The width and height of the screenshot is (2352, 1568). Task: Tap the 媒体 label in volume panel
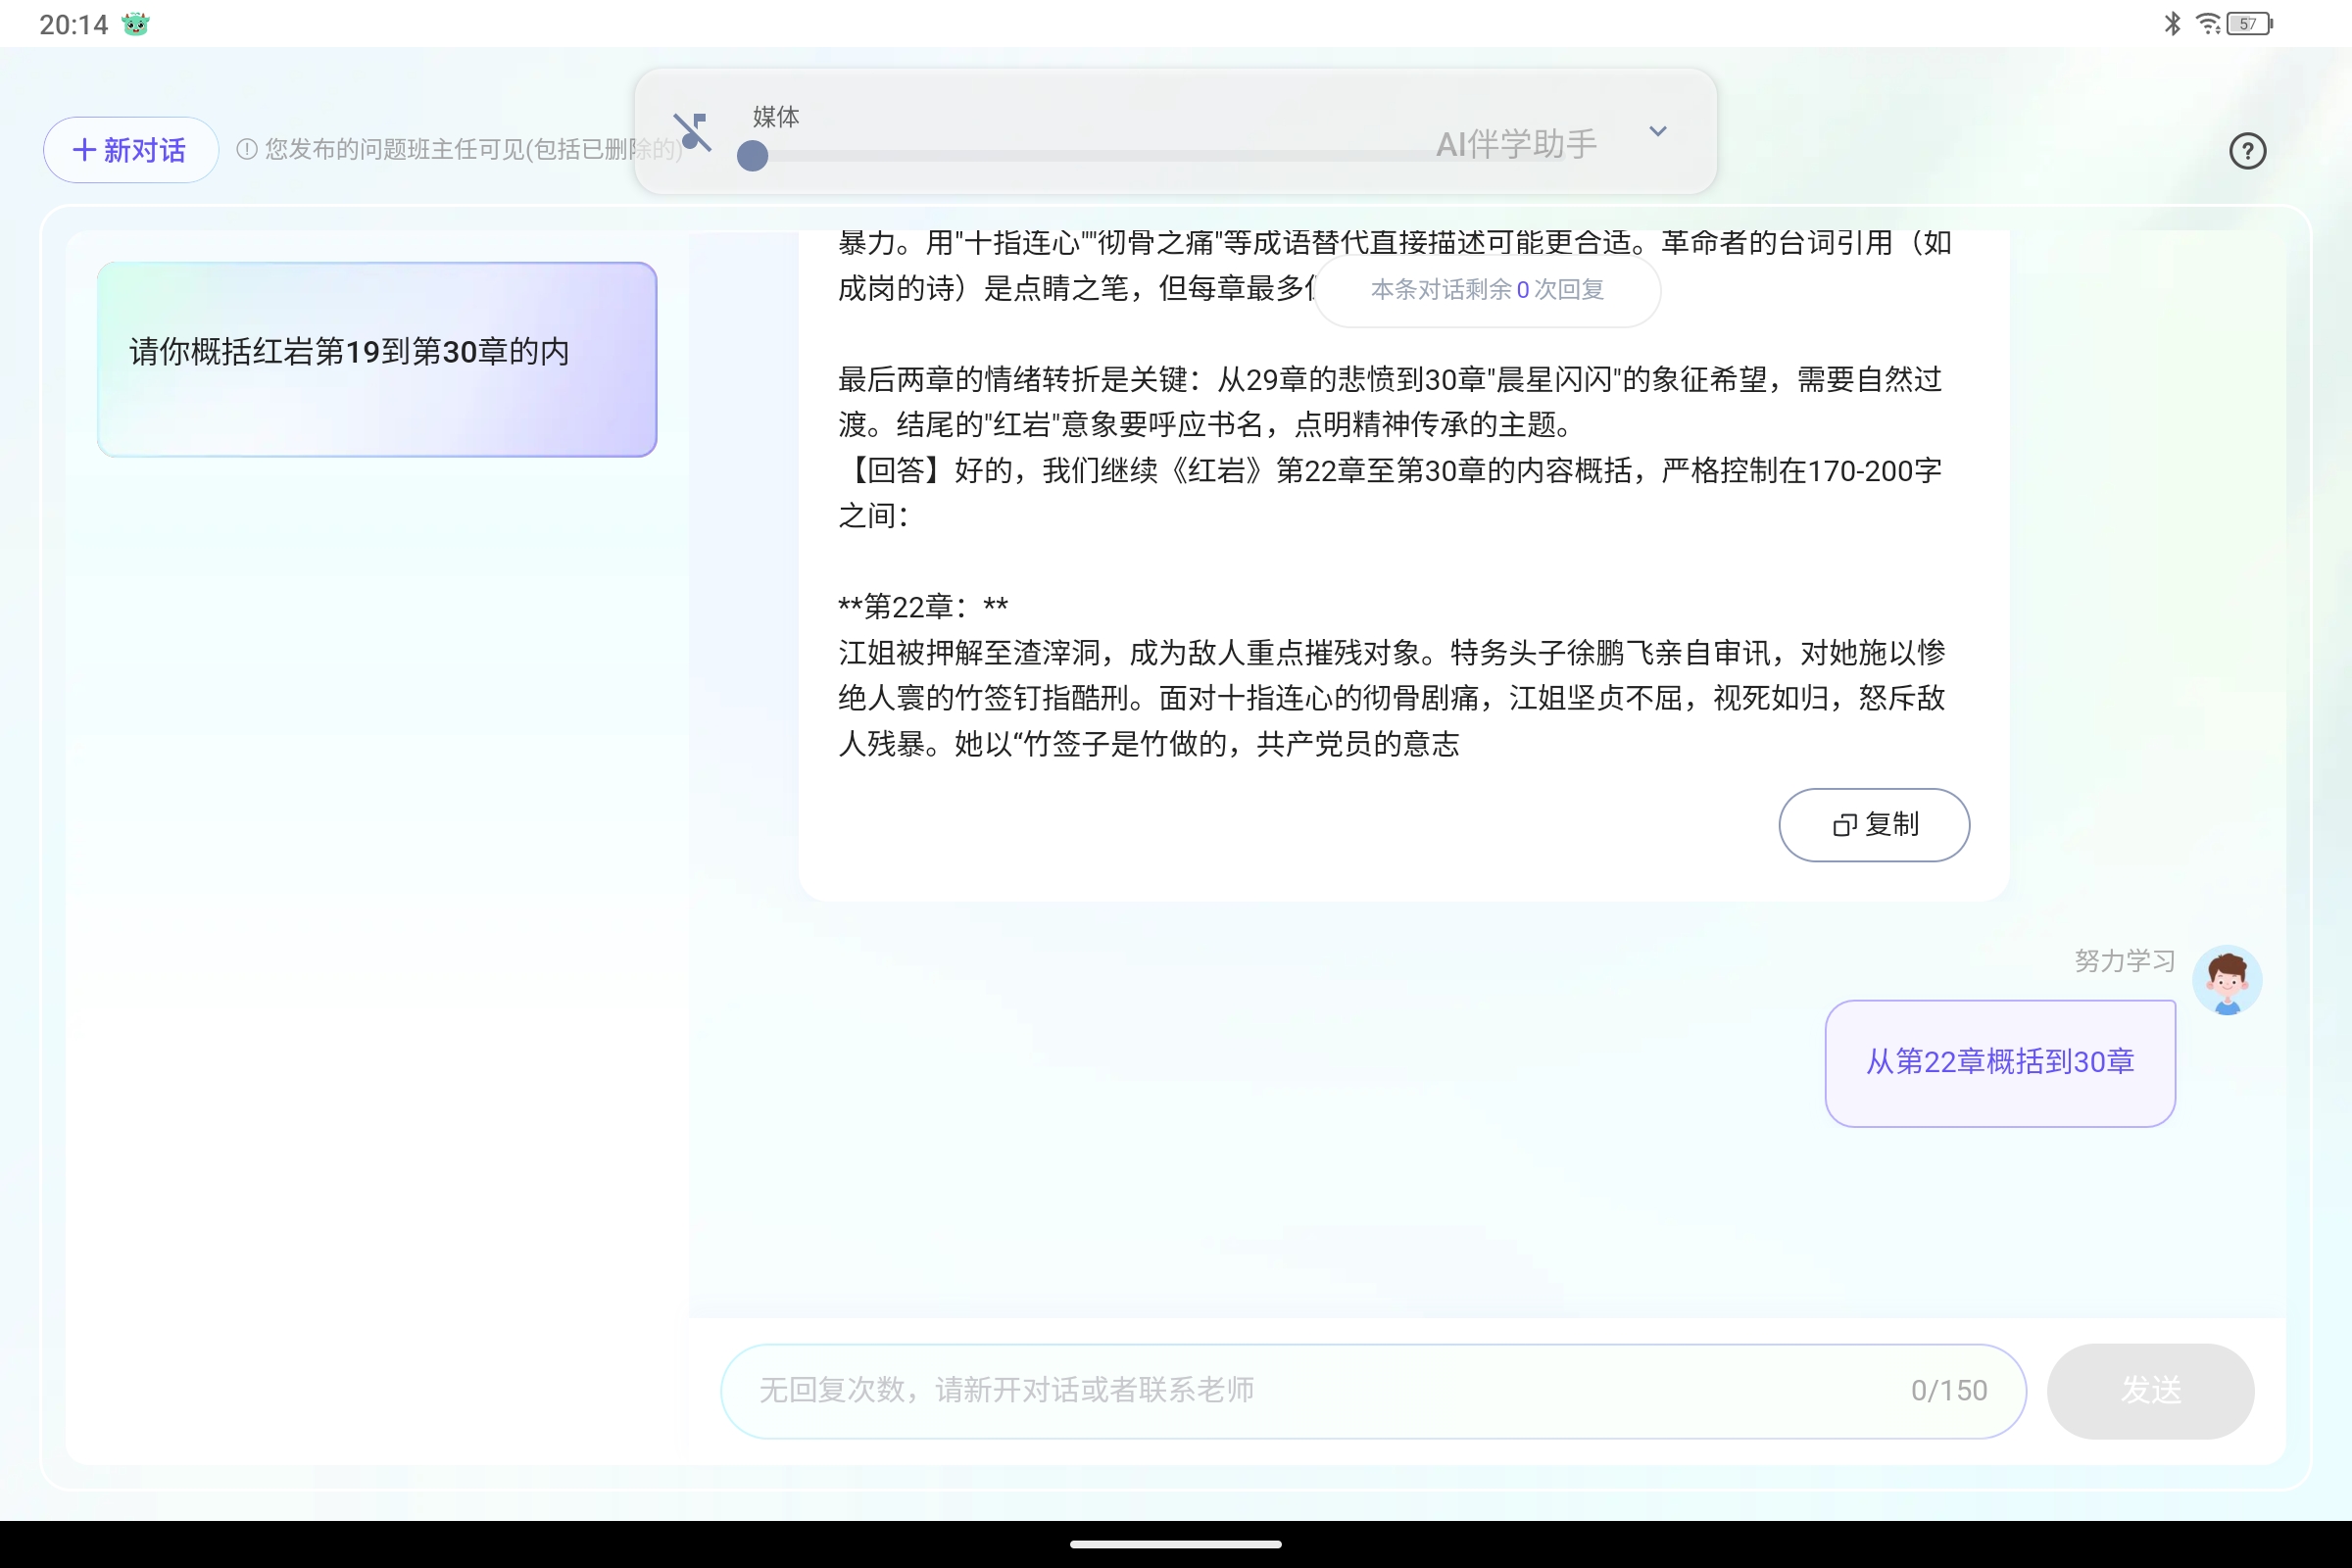(x=776, y=117)
